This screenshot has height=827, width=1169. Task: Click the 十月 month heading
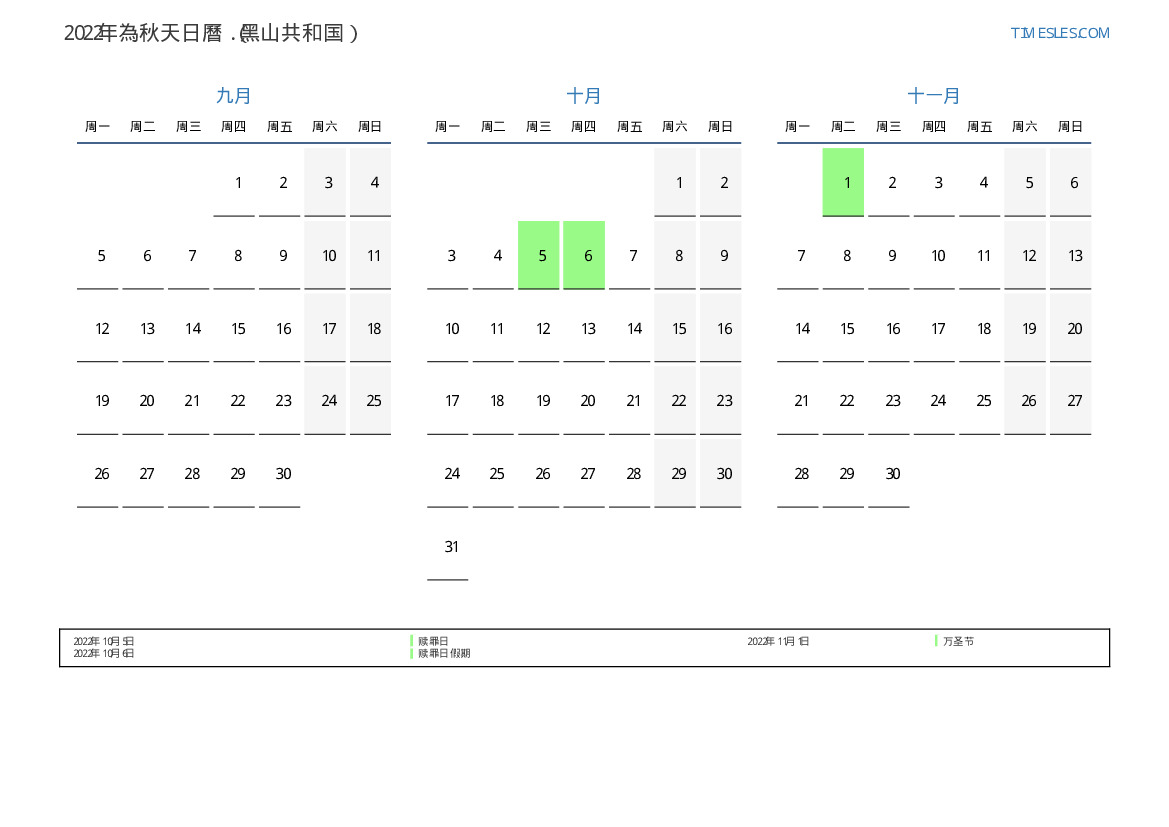pyautogui.click(x=584, y=96)
